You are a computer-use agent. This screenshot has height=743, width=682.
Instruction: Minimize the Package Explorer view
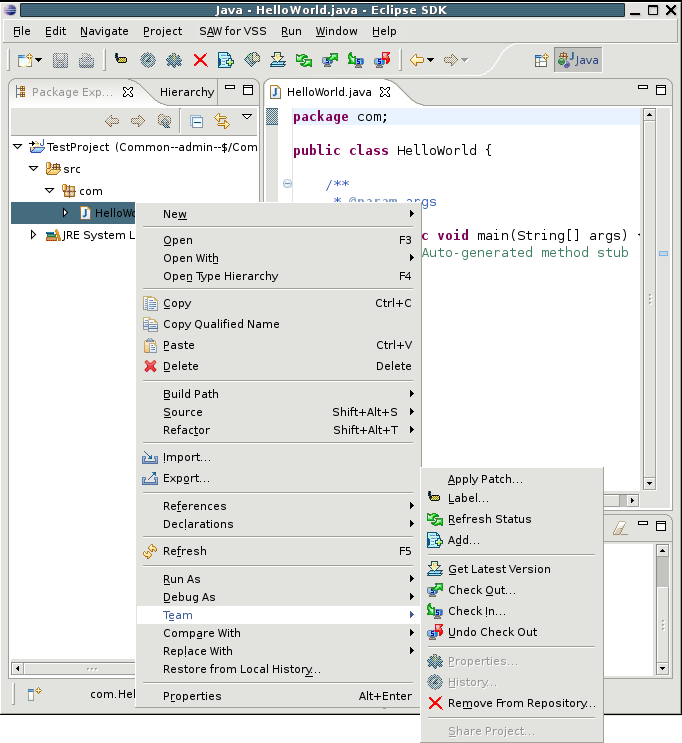(x=230, y=88)
